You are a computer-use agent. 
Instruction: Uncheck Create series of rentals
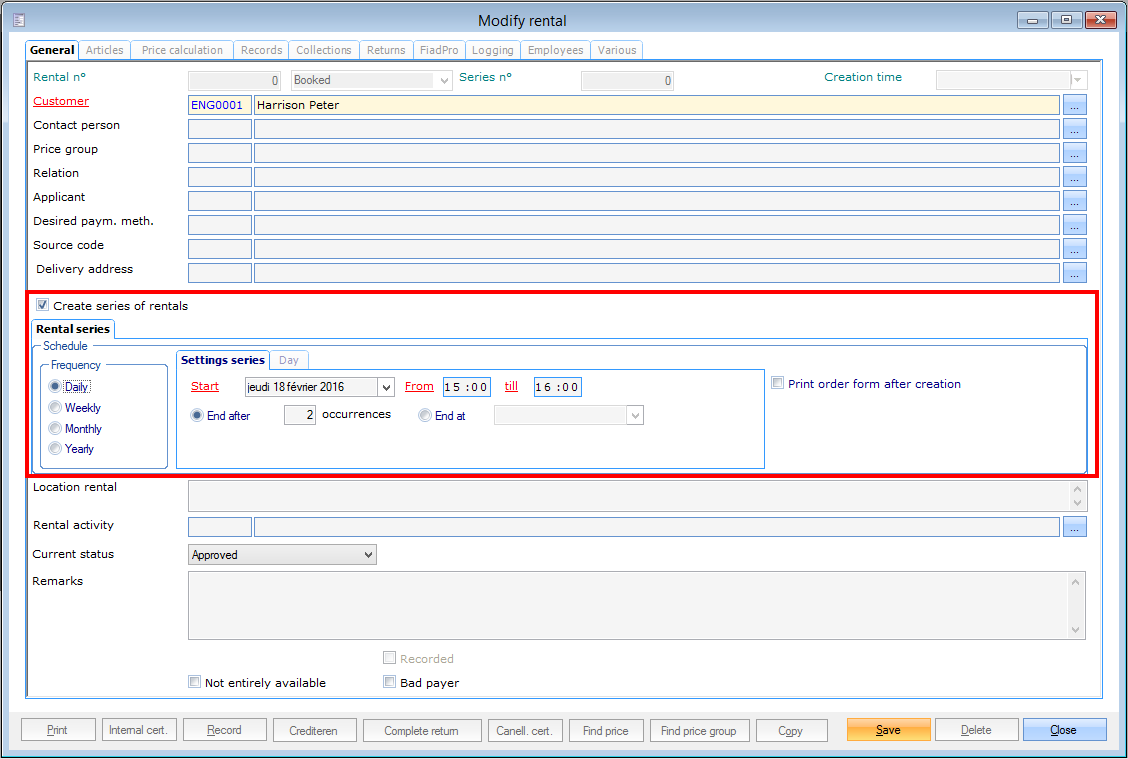click(43, 306)
